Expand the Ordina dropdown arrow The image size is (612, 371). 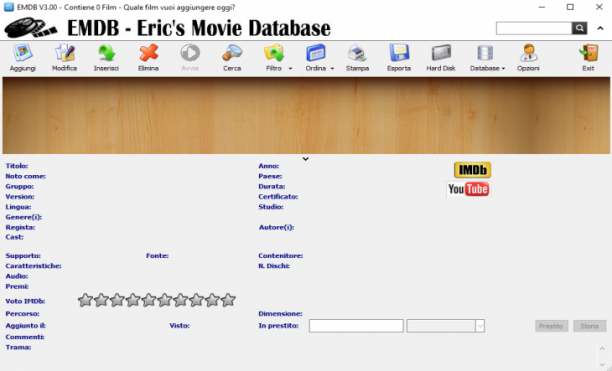click(x=332, y=69)
